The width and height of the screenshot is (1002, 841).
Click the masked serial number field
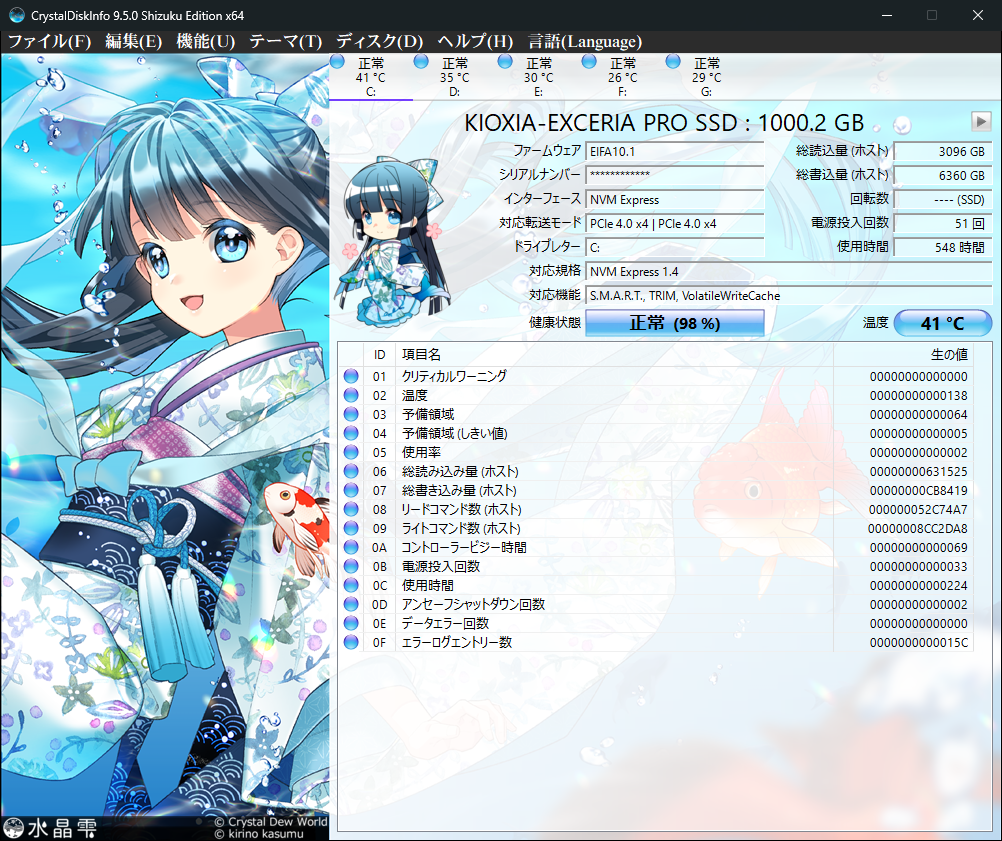pos(675,175)
